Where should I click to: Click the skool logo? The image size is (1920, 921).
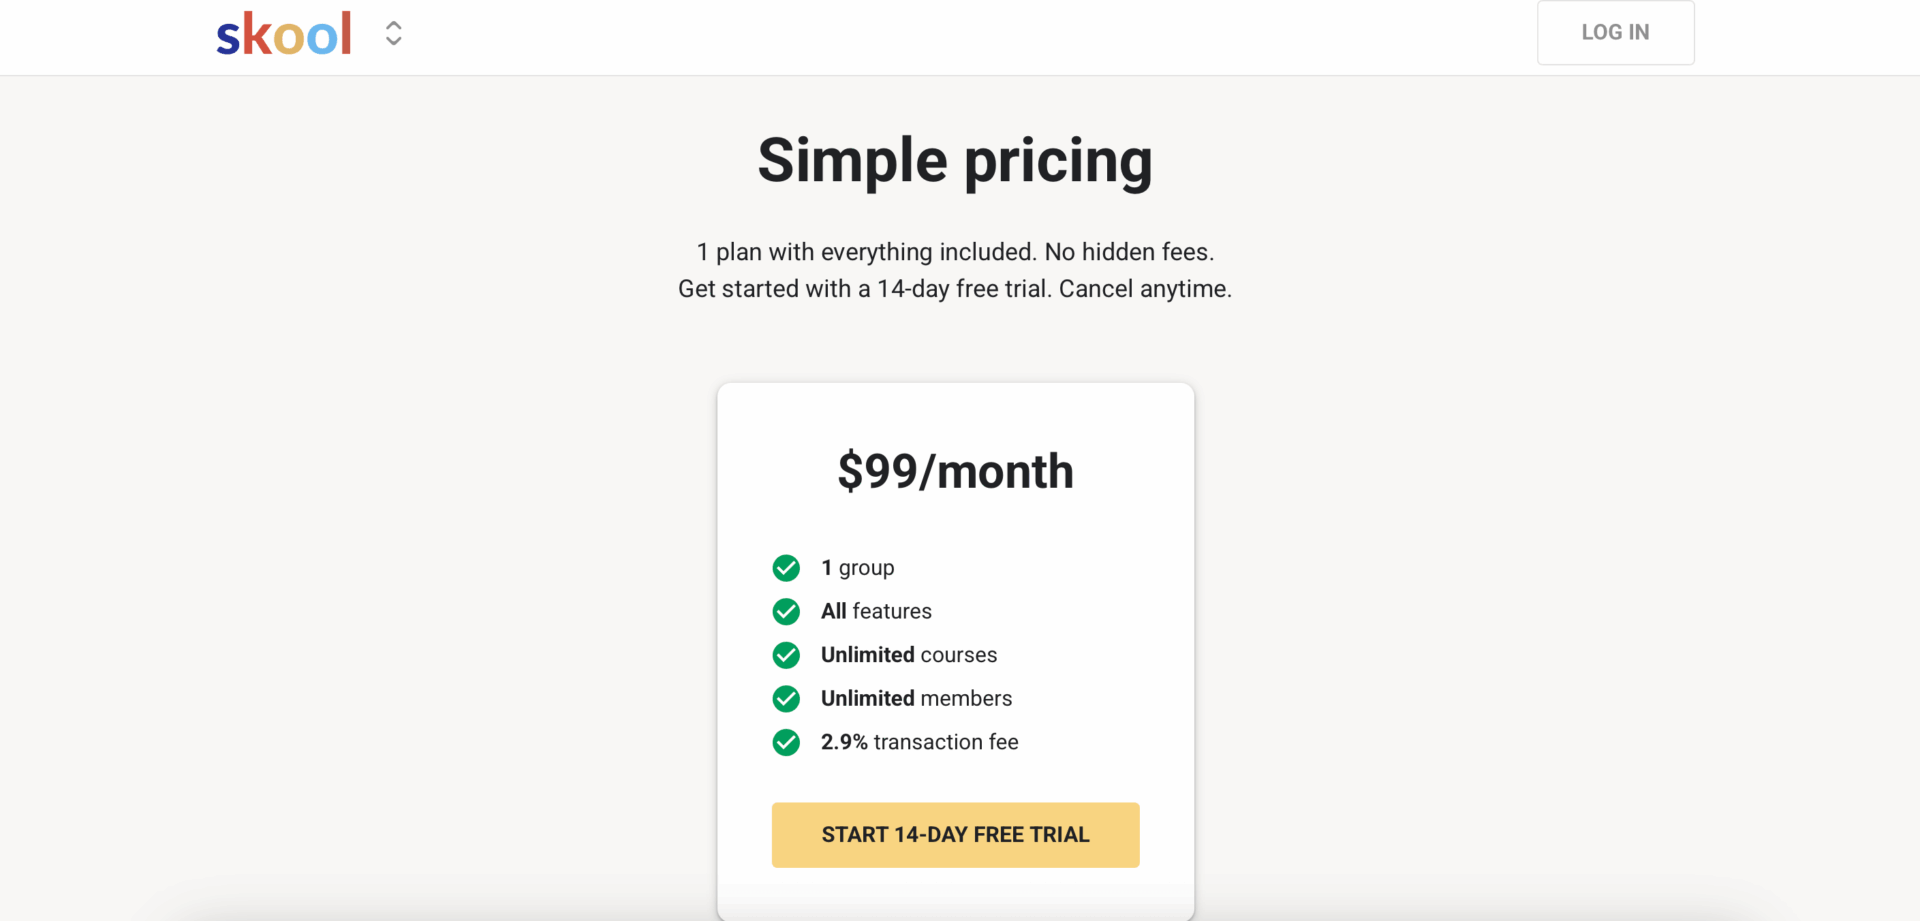pos(284,33)
